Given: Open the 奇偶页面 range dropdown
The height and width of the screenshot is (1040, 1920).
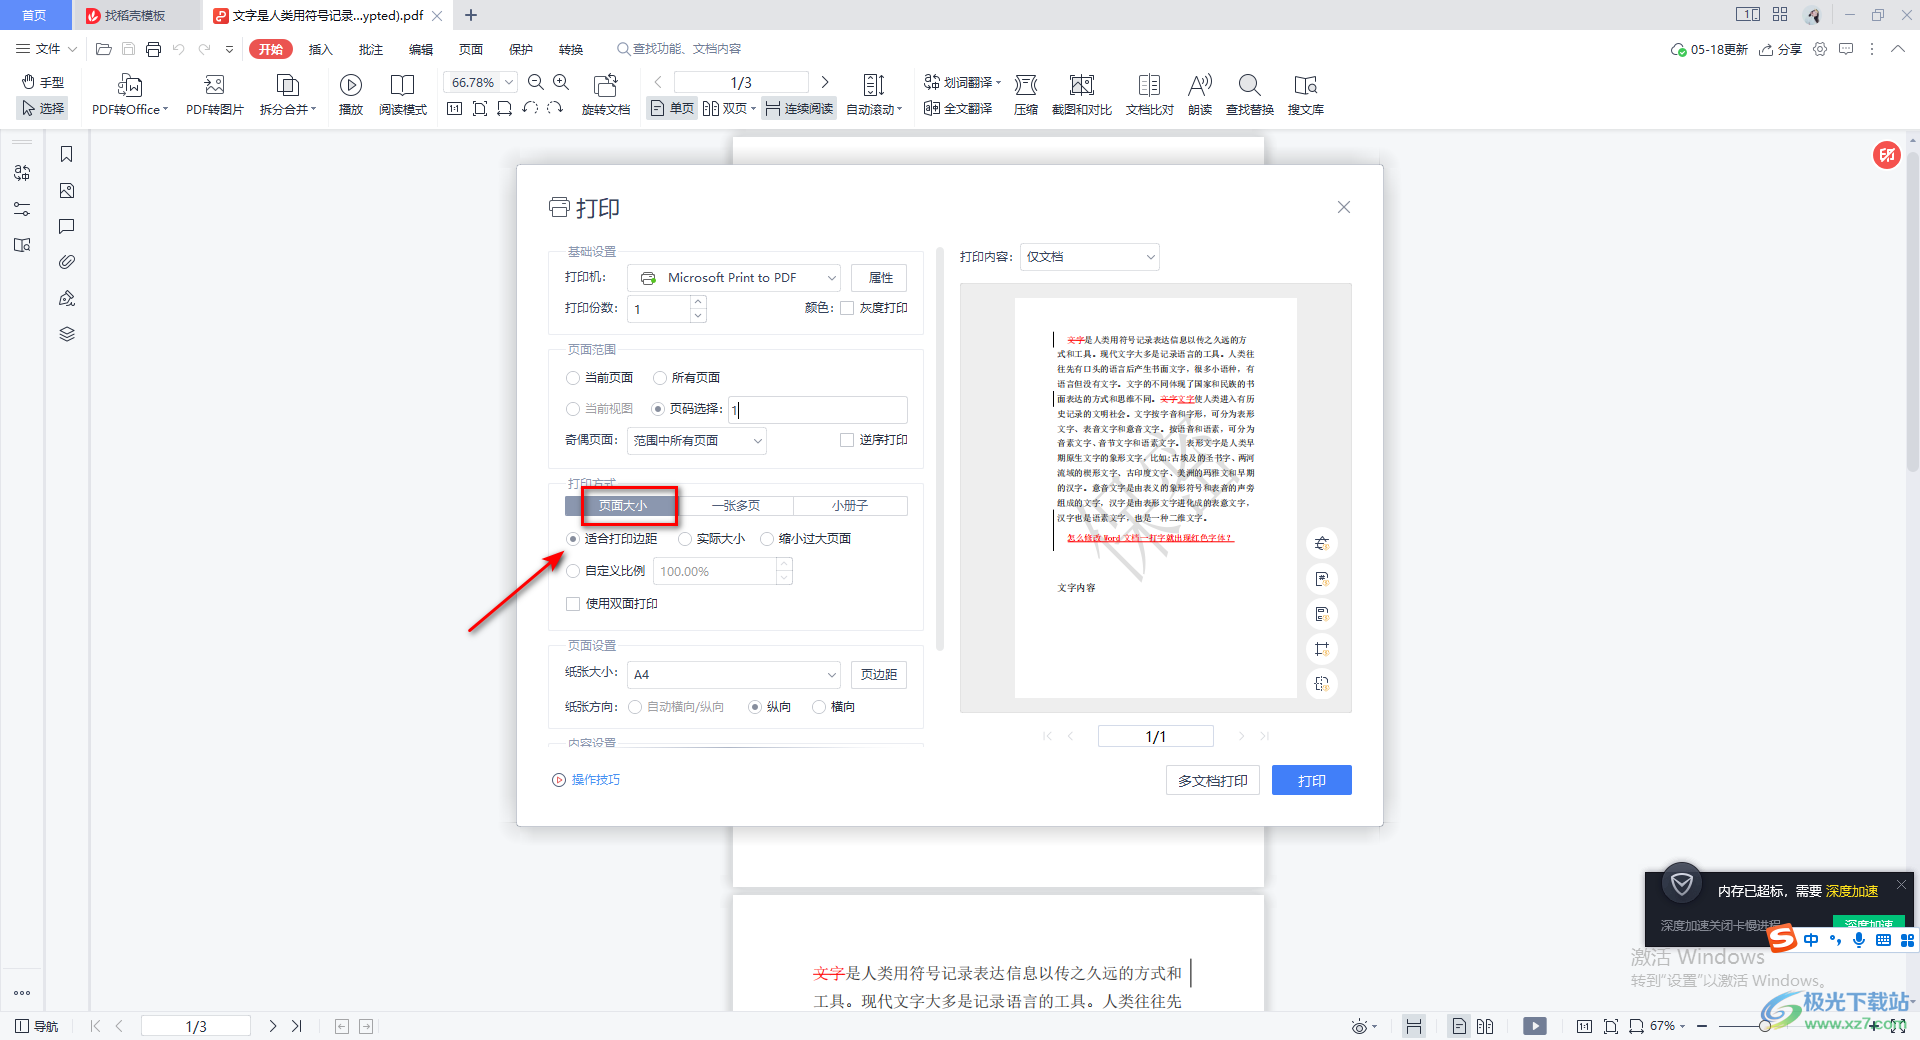Looking at the screenshot, I should (697, 441).
